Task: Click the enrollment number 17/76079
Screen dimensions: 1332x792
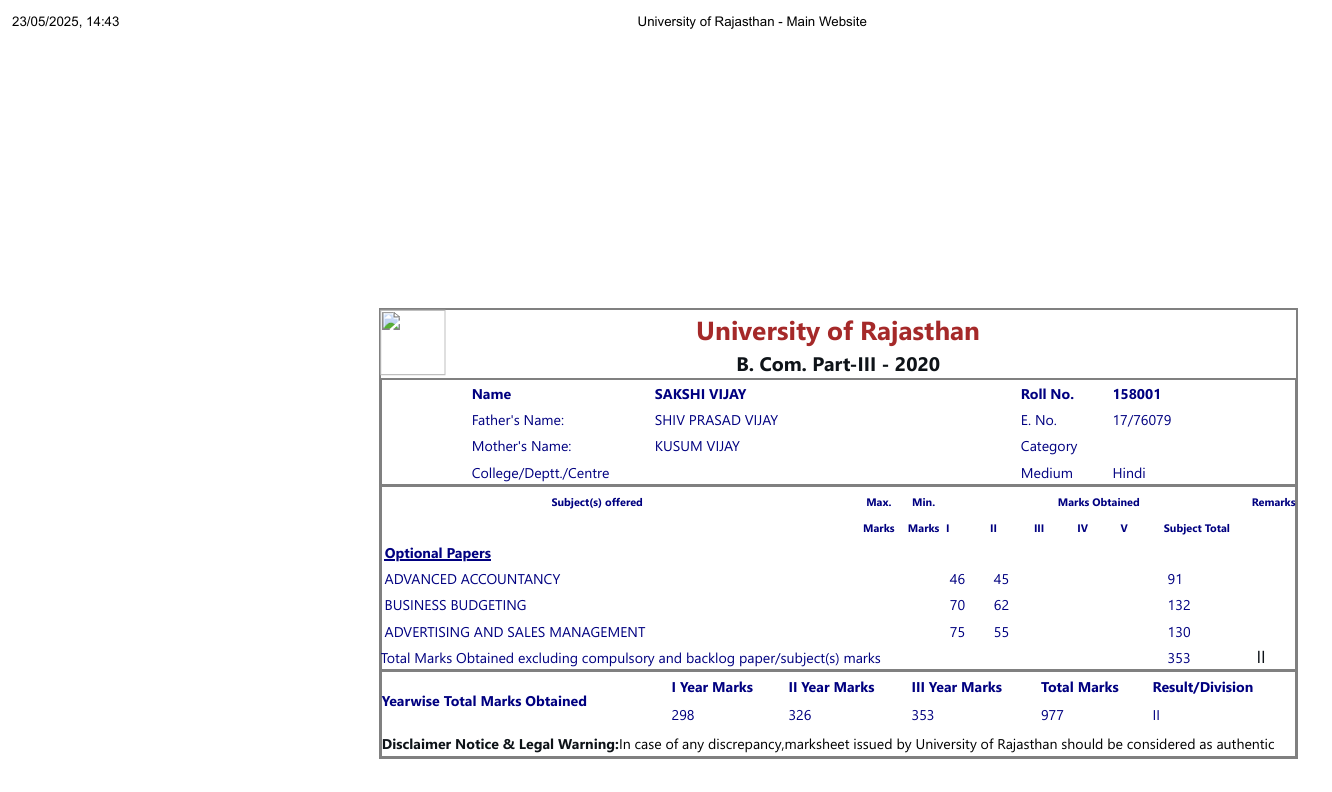Action: click(1141, 420)
